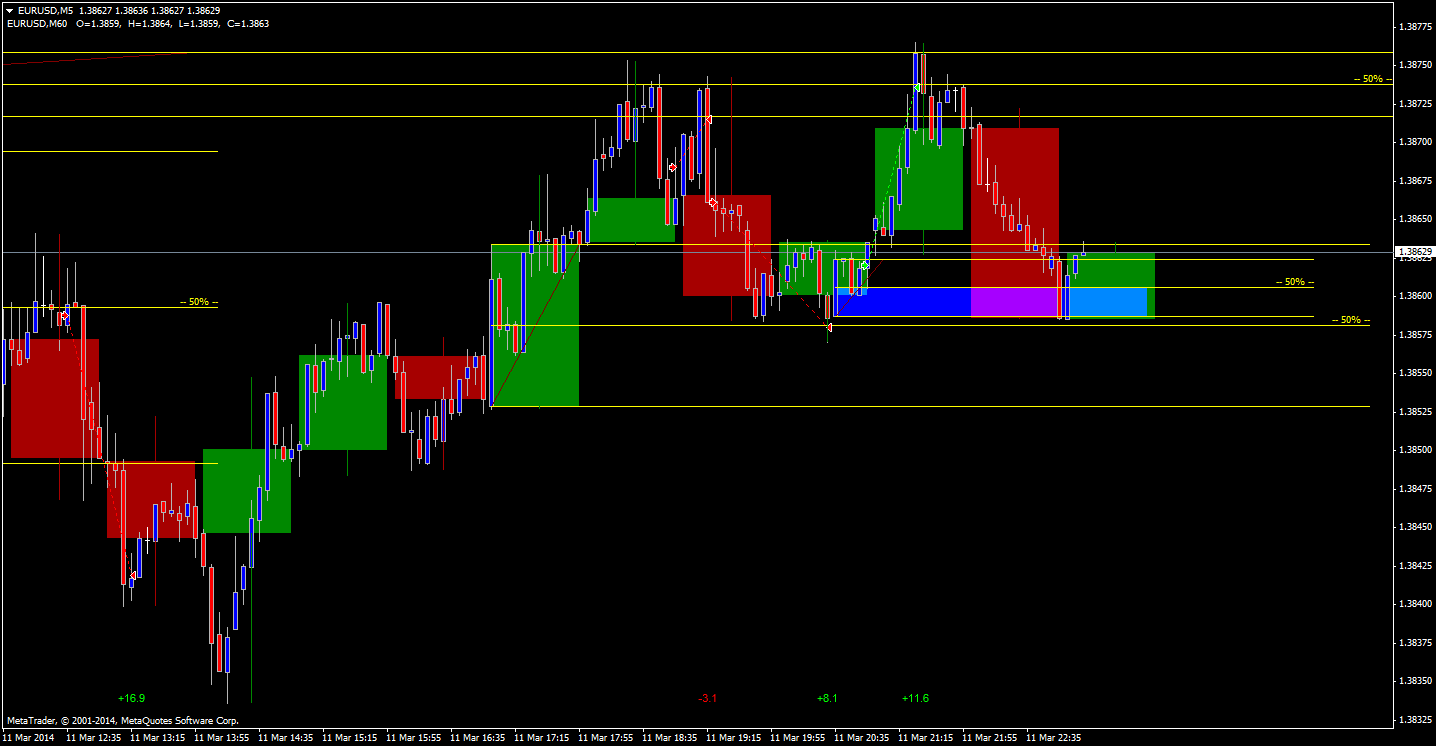Click the 1.38500 price axis label
The width and height of the screenshot is (1436, 746).
point(1414,450)
